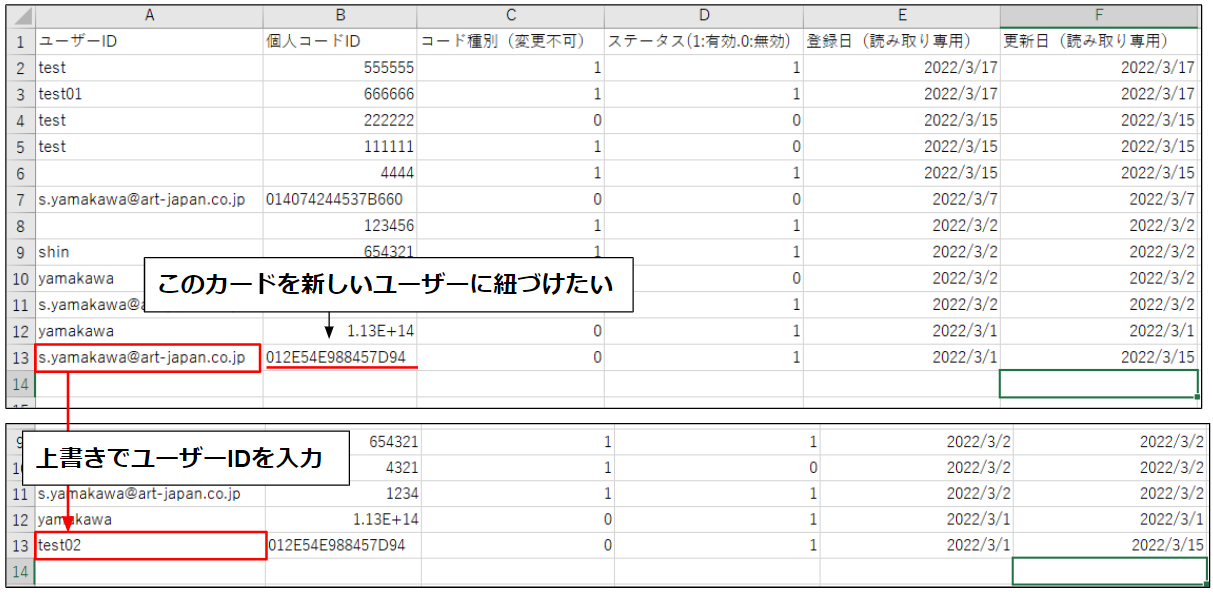This screenshot has height=600, width=1213.
Task: Click the select-all corner triangle
Action: pyautogui.click(x=20, y=16)
